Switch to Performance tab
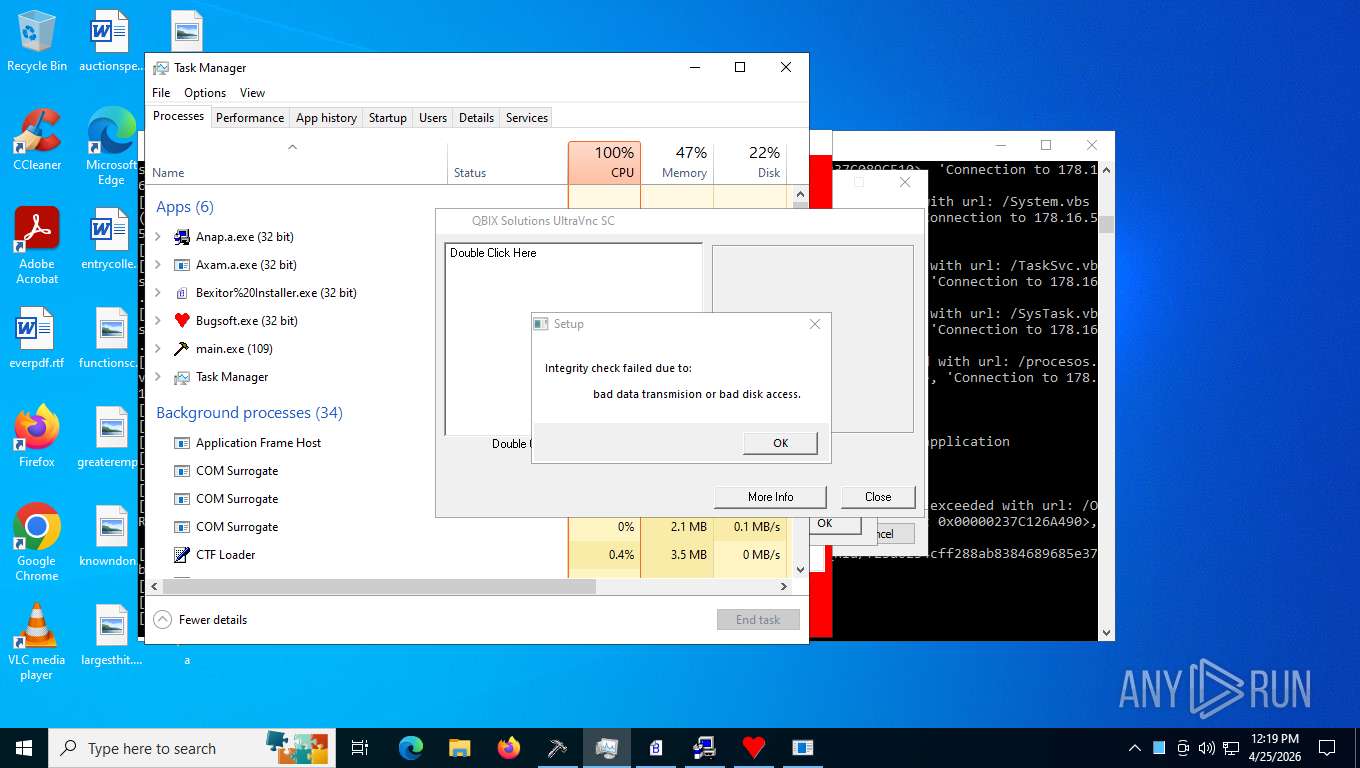Viewport: 1360px width, 768px height. [x=250, y=117]
